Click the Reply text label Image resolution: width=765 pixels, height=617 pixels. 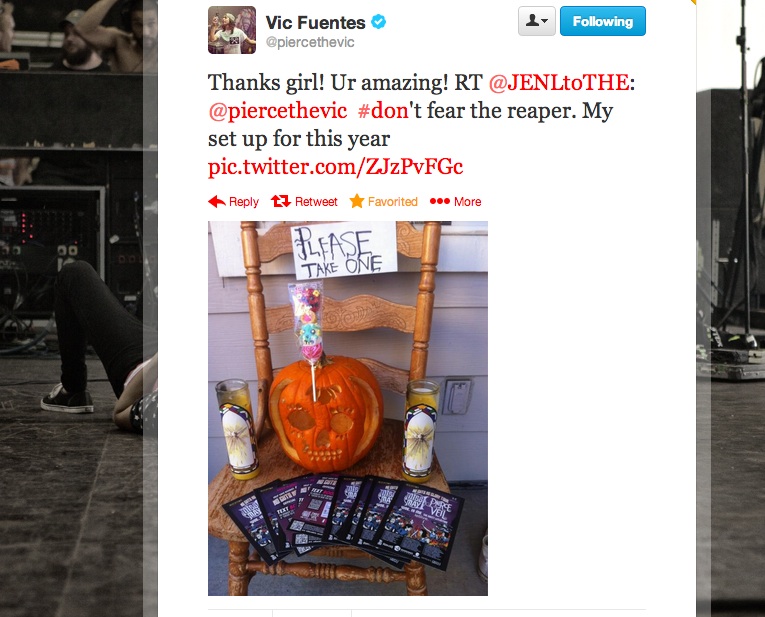click(x=243, y=202)
